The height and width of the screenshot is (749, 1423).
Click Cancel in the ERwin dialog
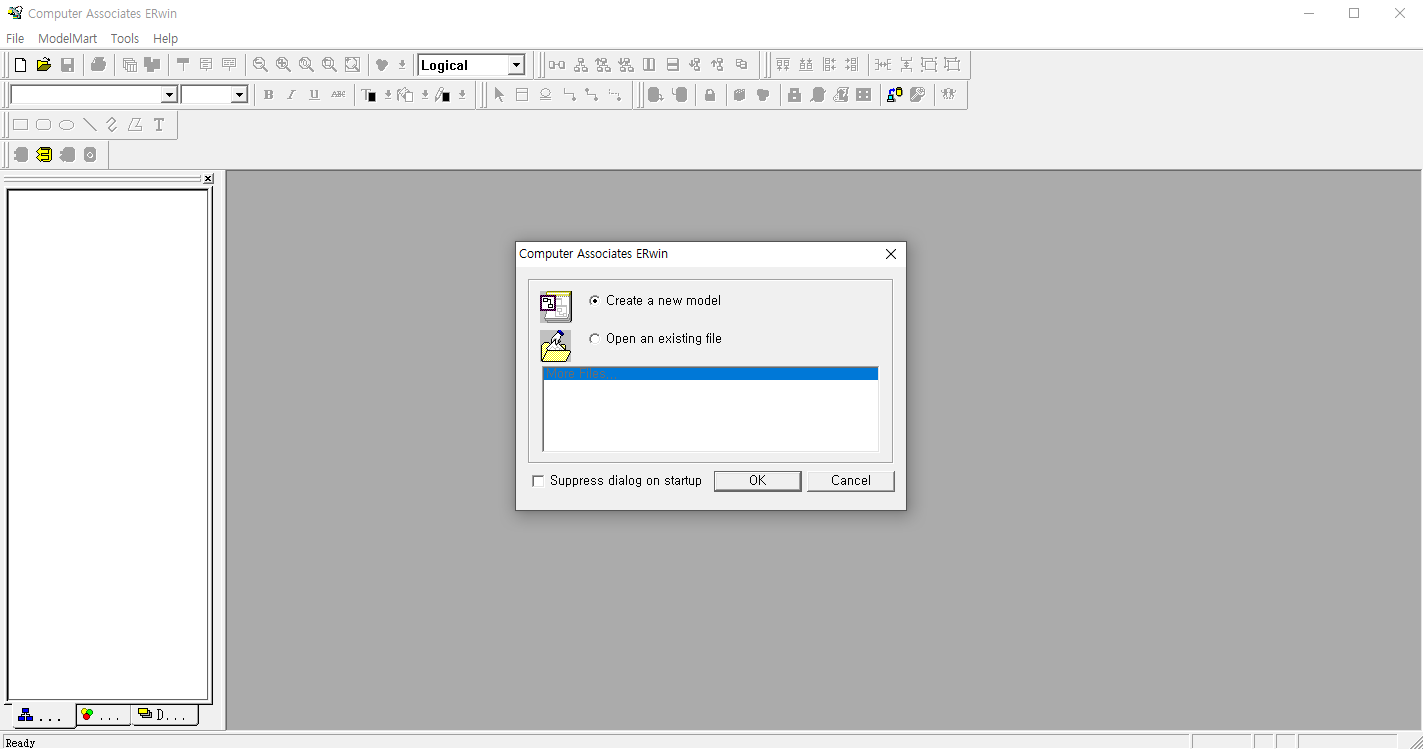point(851,481)
